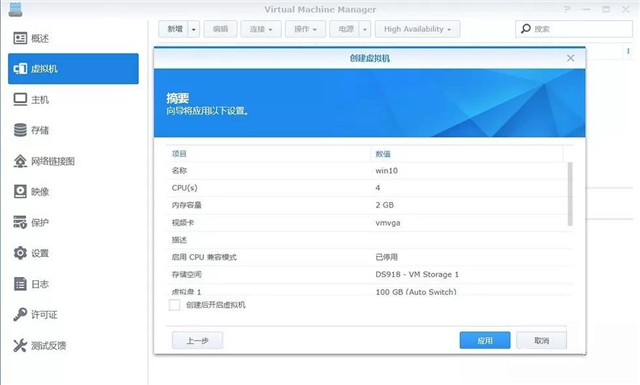
Task: Click the 存储 storage database icon
Action: pos(20,130)
